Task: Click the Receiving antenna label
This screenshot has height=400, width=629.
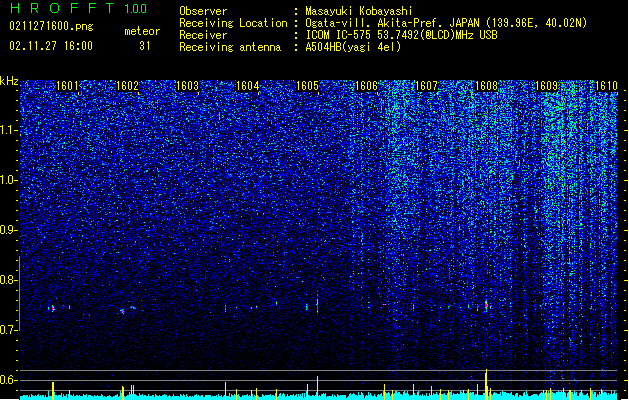Action: click(x=230, y=47)
